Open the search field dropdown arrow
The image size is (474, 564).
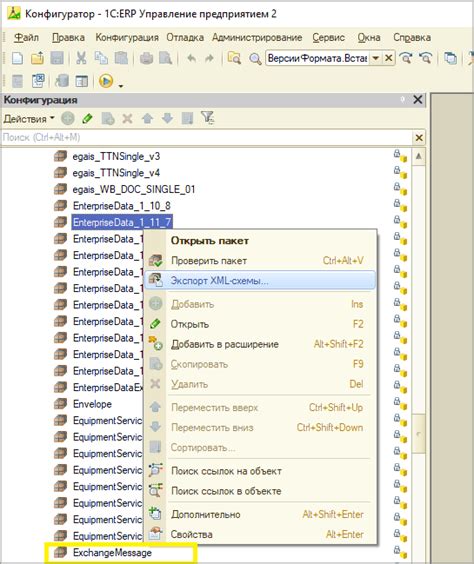(x=375, y=58)
